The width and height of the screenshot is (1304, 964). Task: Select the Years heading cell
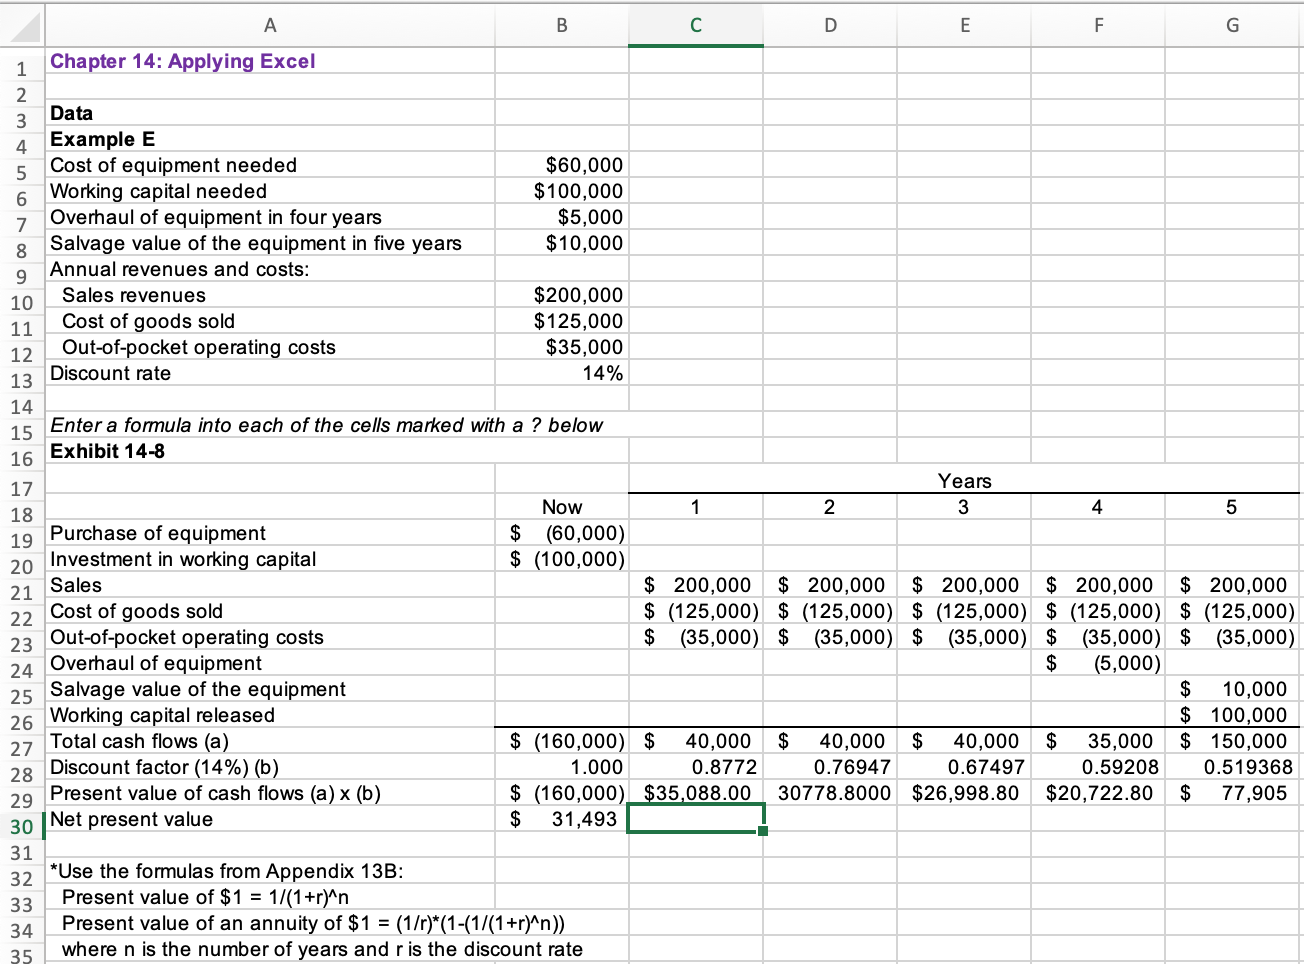(963, 480)
